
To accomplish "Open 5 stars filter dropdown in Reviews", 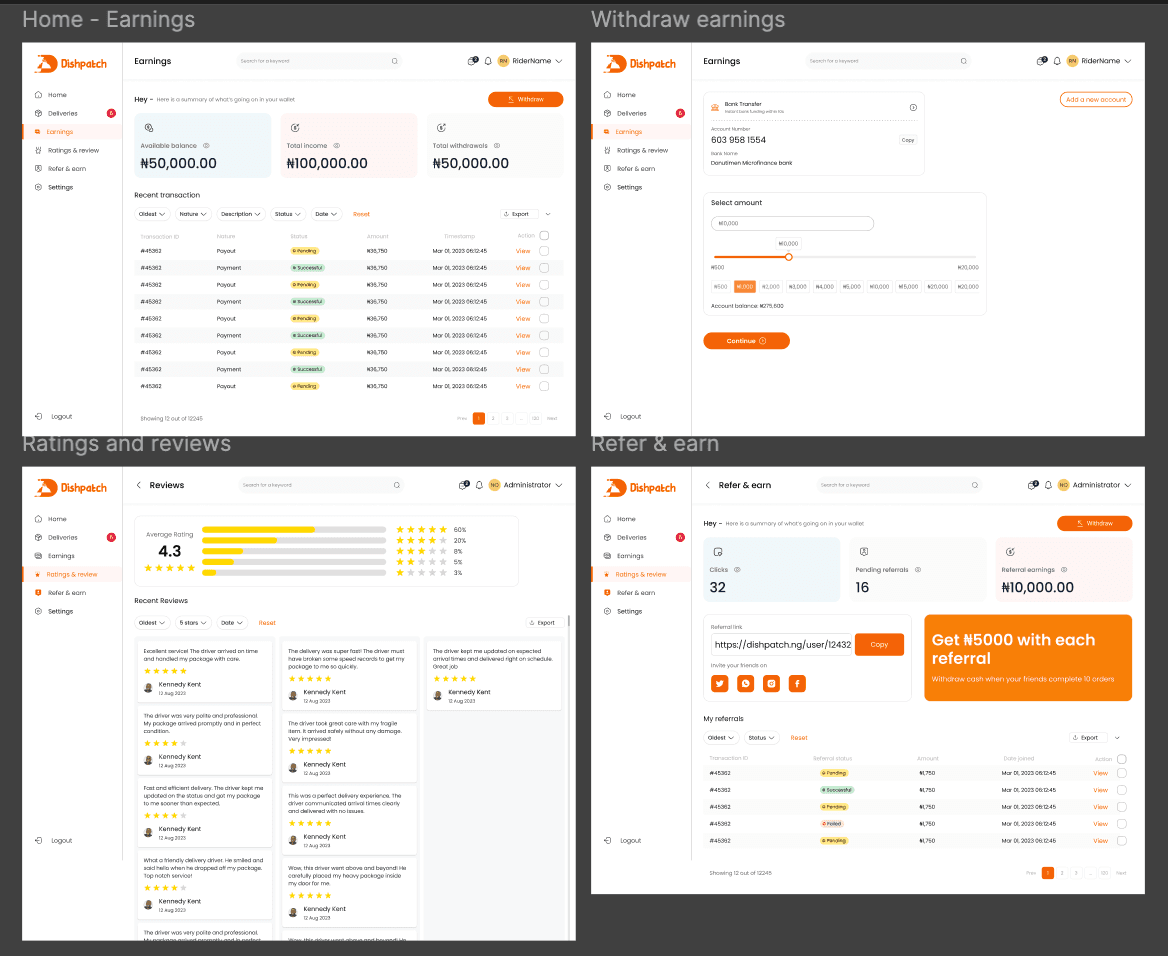I will click(194, 623).
